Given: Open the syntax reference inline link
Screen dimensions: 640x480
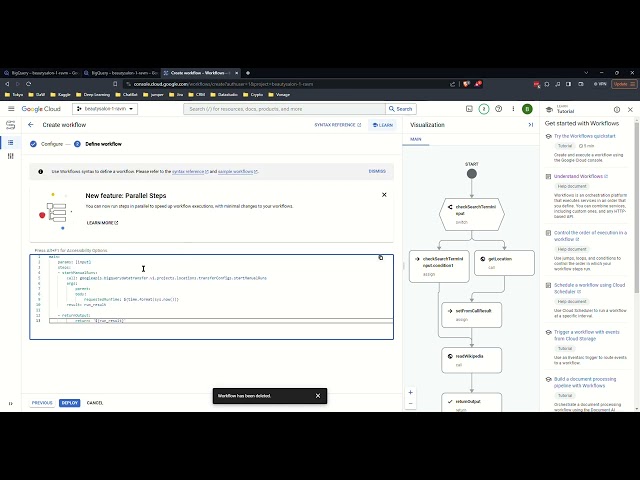Looking at the screenshot, I should [190, 171].
